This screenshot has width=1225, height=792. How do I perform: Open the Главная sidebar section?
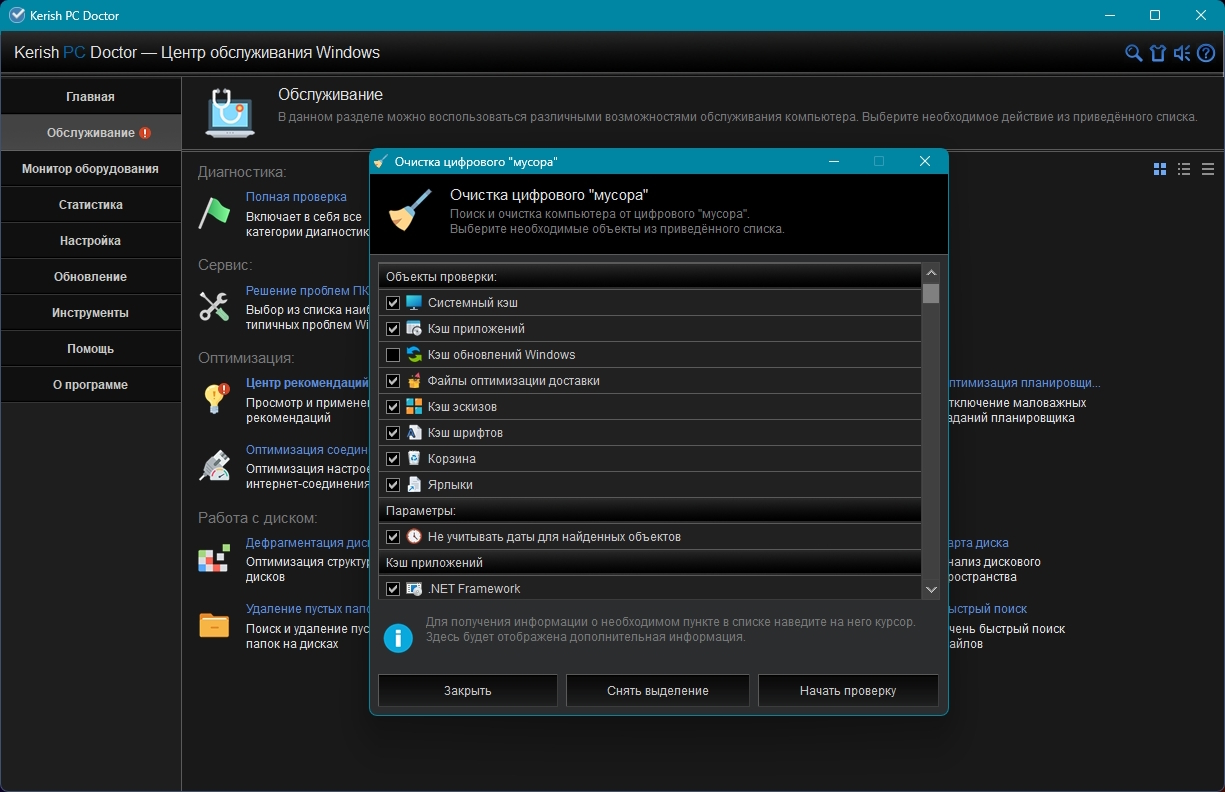(x=91, y=97)
